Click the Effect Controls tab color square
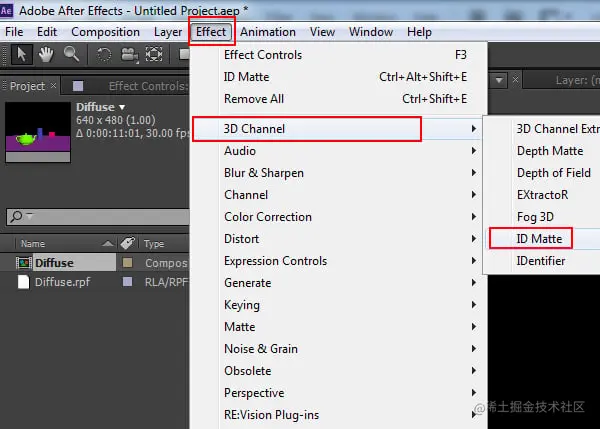This screenshot has height=429, width=600. 78,86
